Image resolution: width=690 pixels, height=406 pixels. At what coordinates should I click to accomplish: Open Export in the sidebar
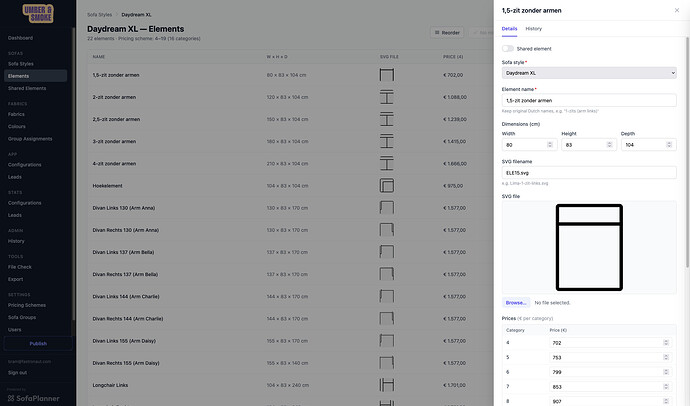point(15,279)
